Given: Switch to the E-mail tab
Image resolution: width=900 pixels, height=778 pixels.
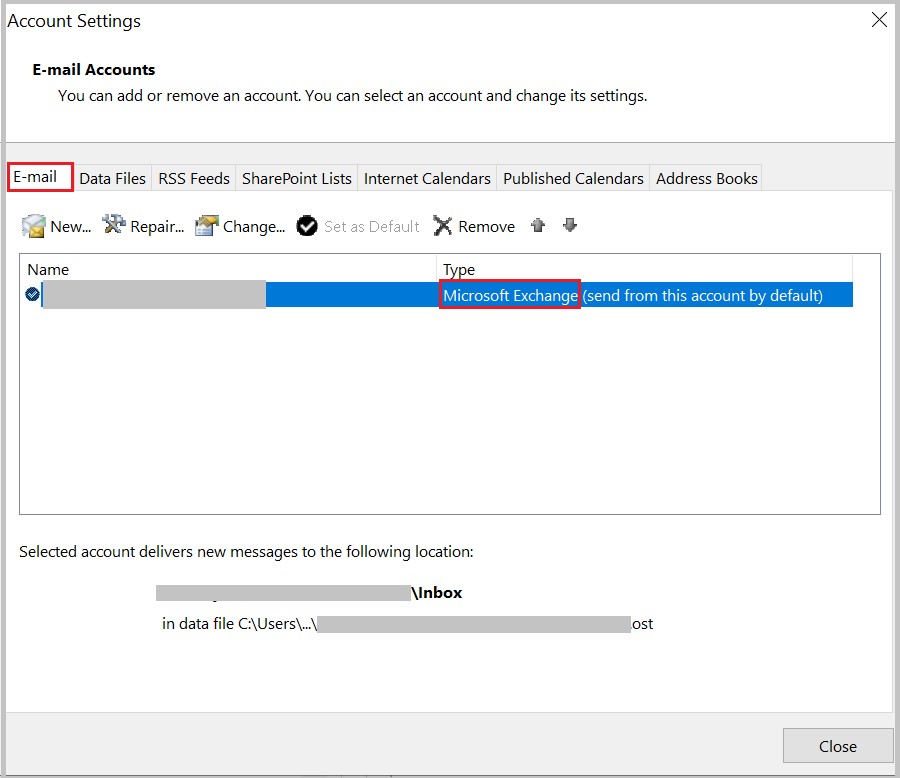Looking at the screenshot, I should click(x=40, y=177).
